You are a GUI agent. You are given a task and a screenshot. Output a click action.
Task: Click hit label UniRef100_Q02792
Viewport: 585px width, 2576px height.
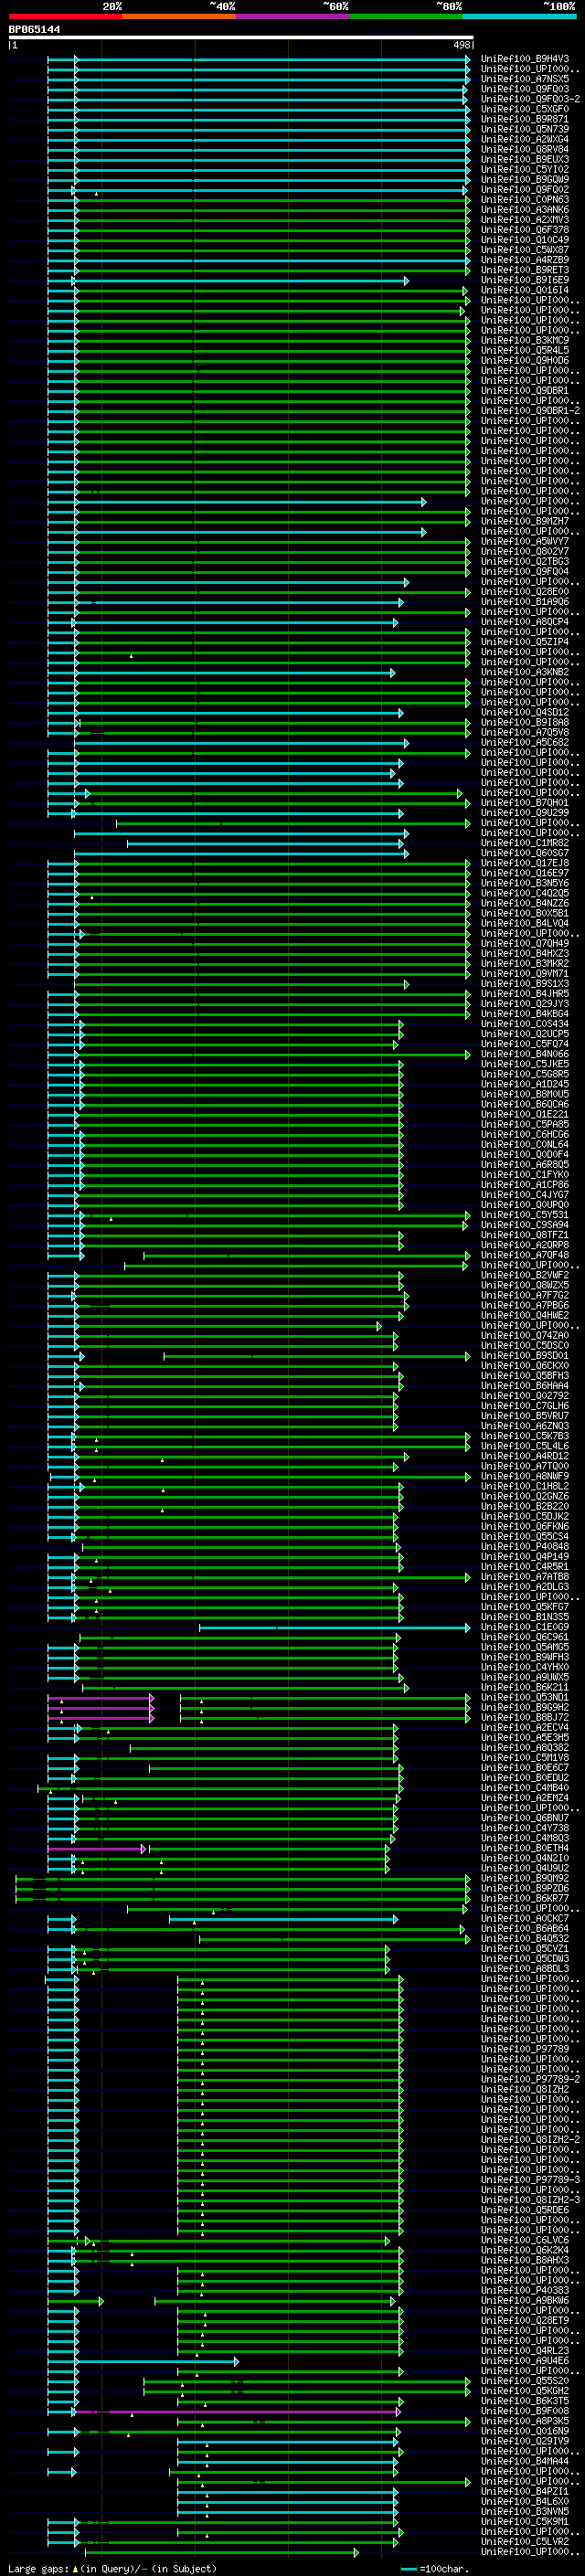click(x=525, y=1396)
